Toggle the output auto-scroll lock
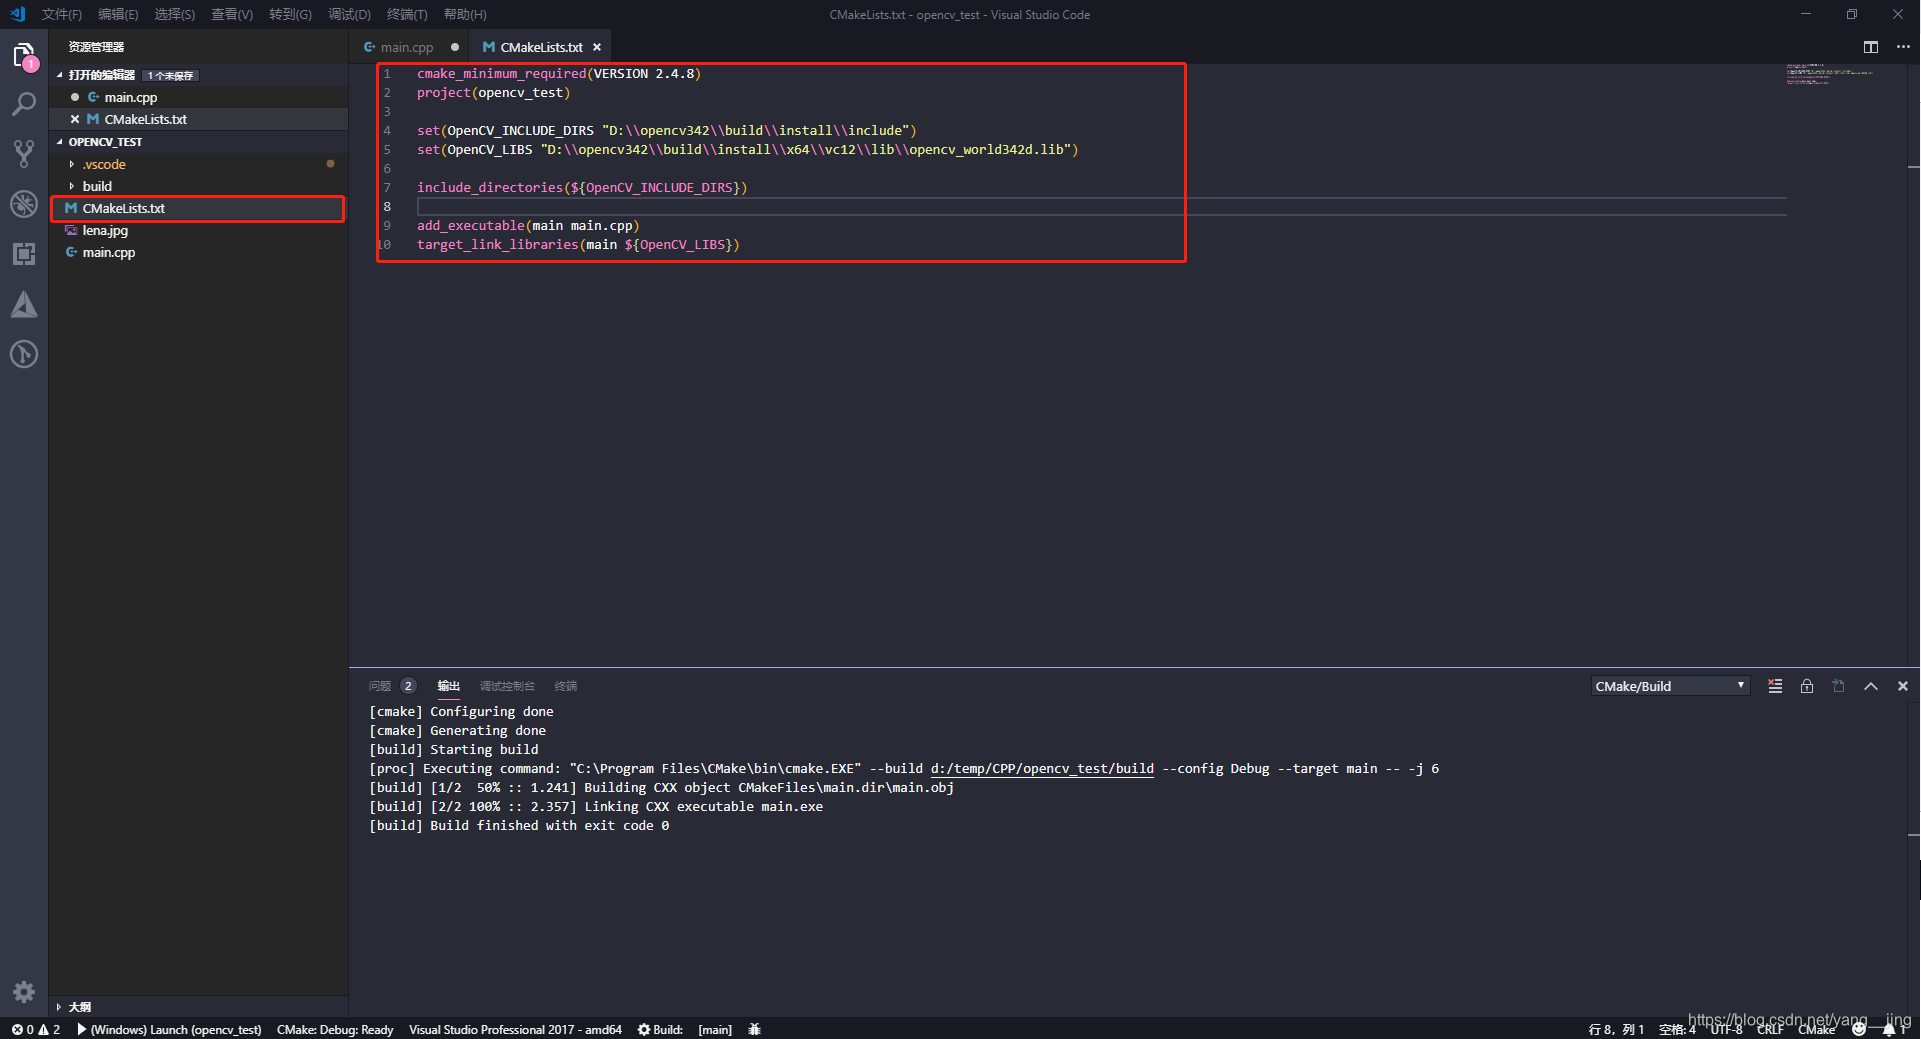Image resolution: width=1921 pixels, height=1039 pixels. [x=1806, y=686]
